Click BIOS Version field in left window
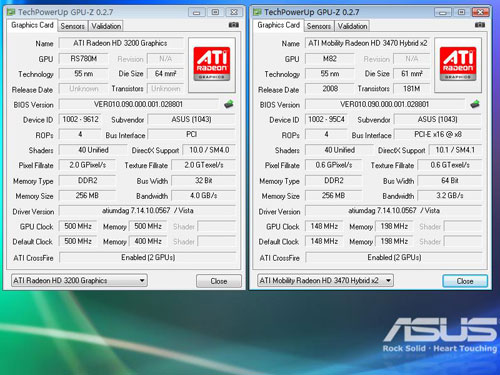 click(139, 104)
